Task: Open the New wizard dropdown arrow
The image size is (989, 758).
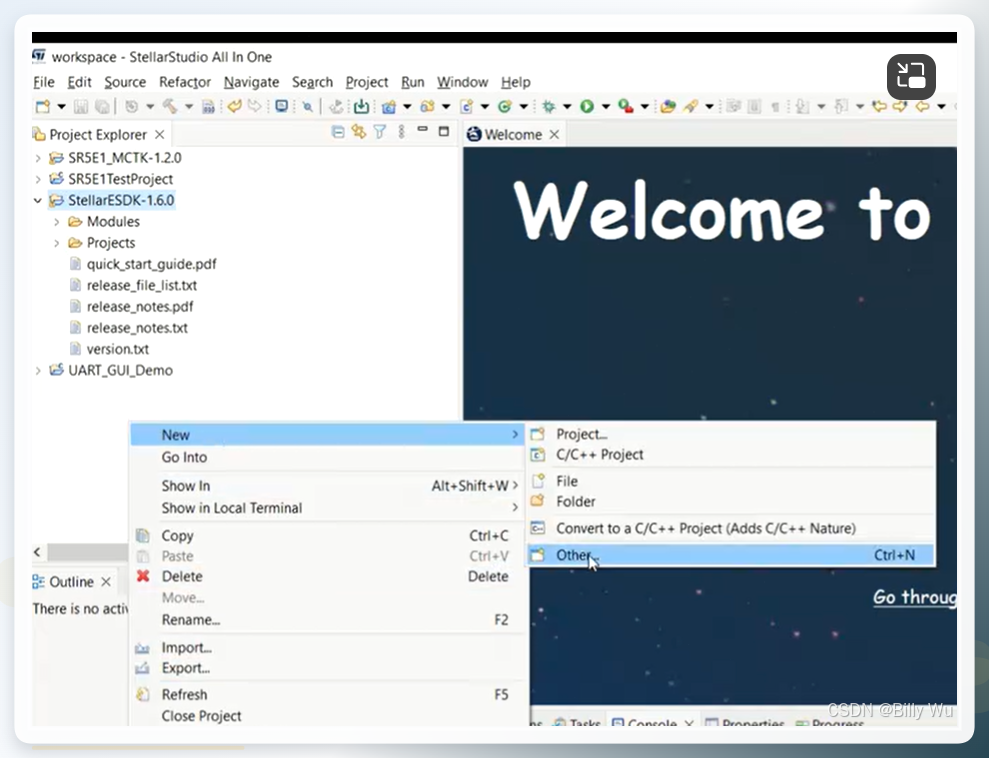Action: pos(61,107)
